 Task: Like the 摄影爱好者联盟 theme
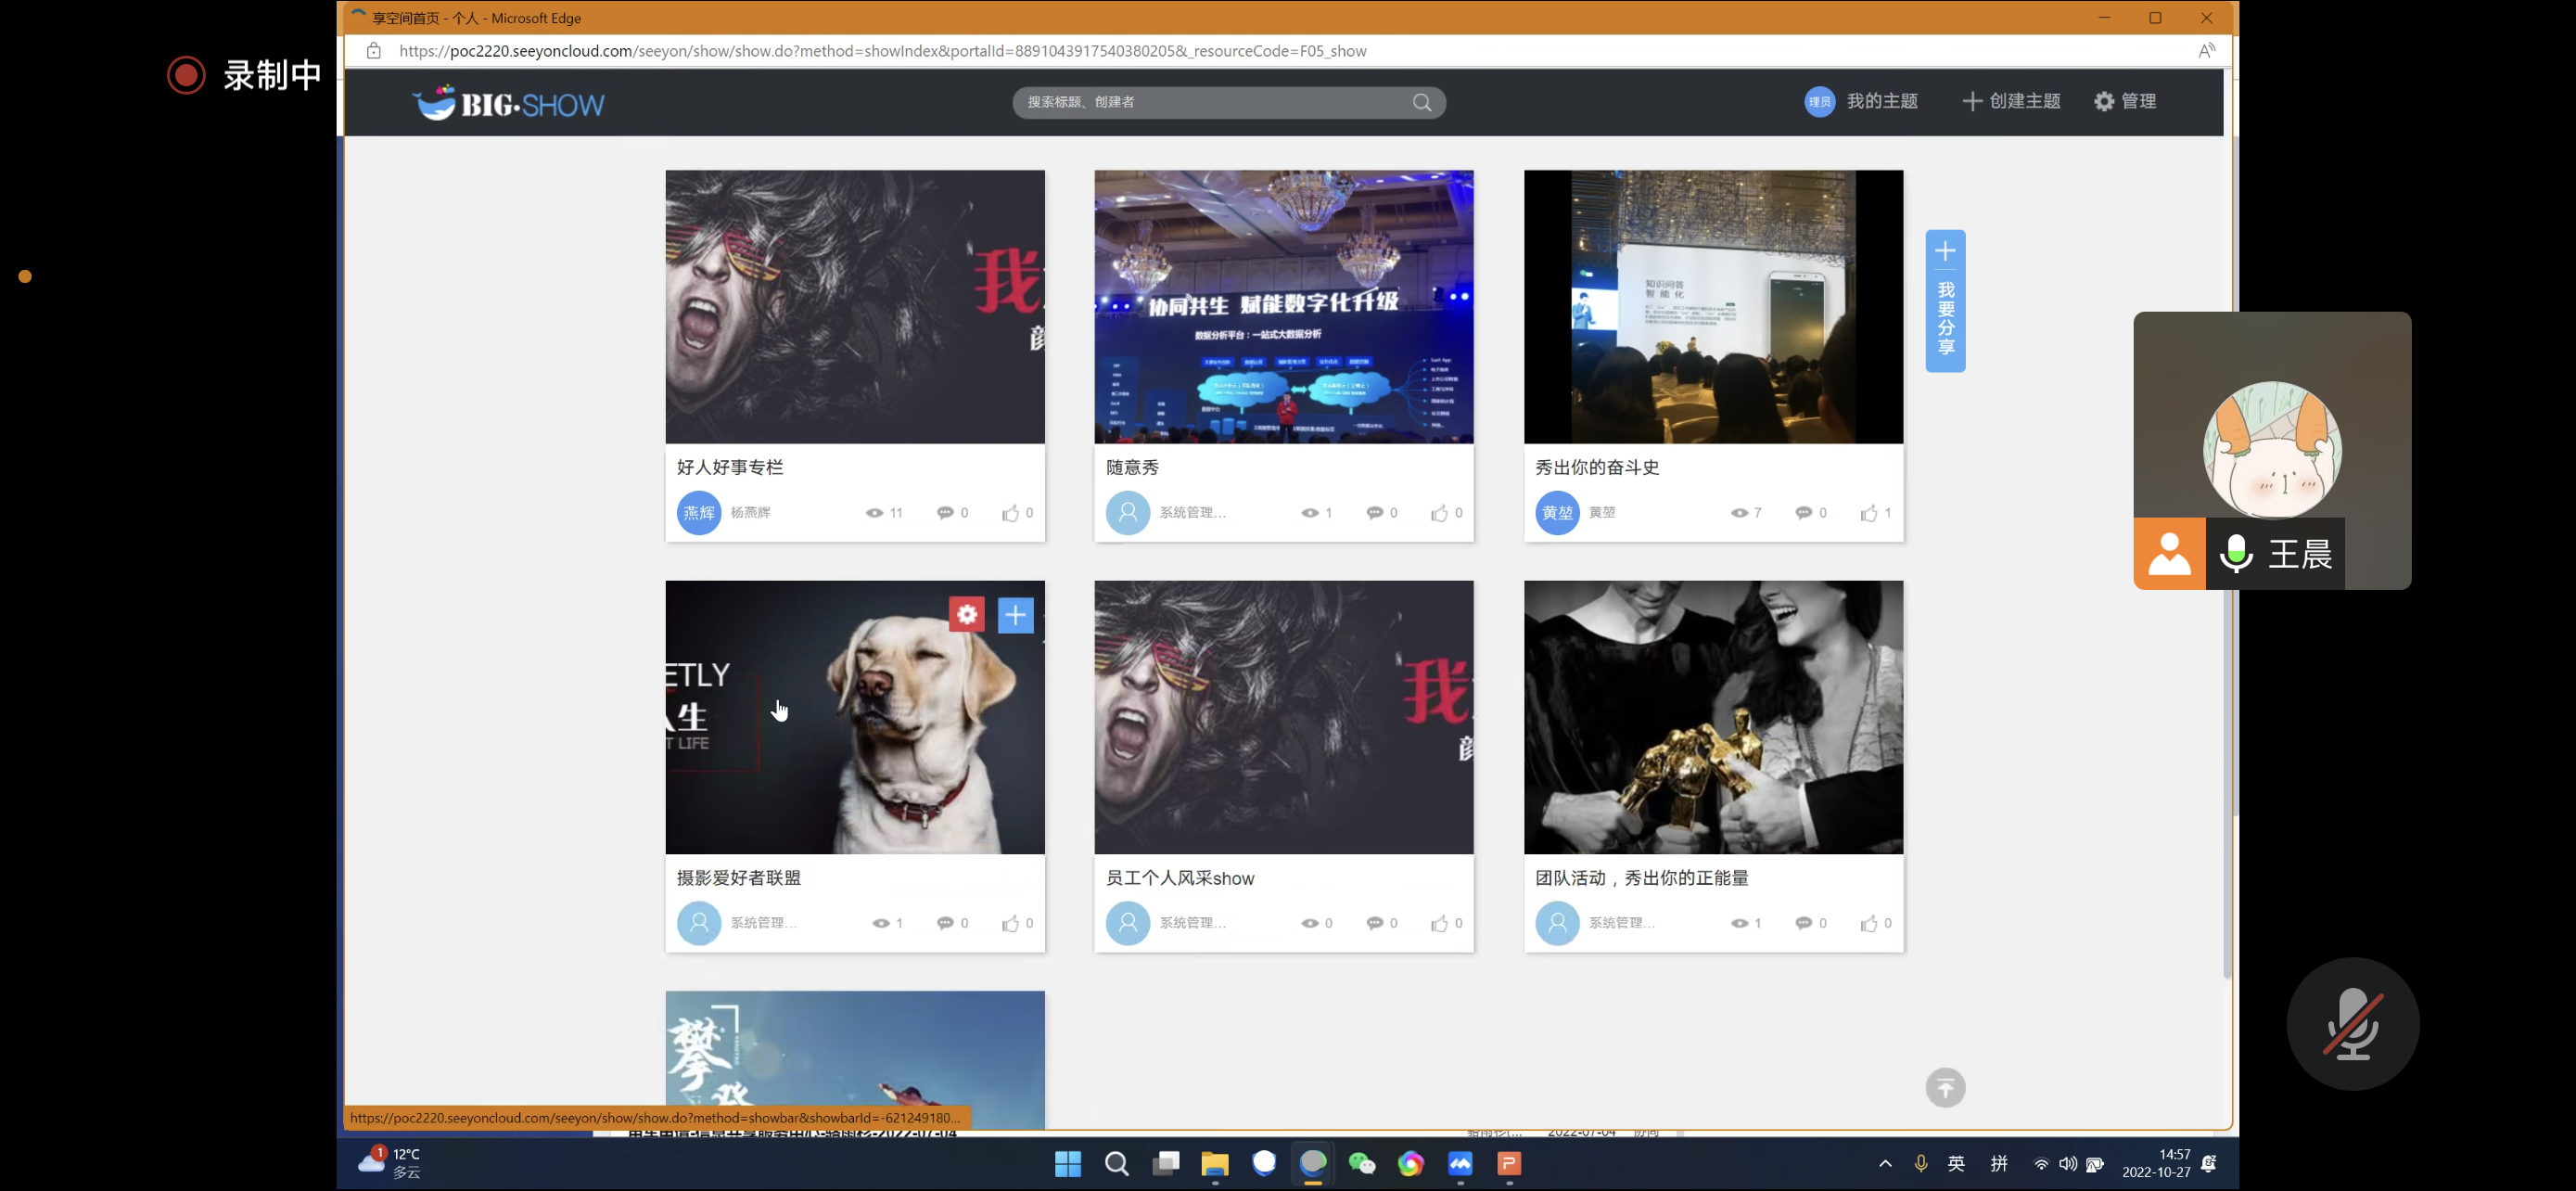pos(1010,923)
